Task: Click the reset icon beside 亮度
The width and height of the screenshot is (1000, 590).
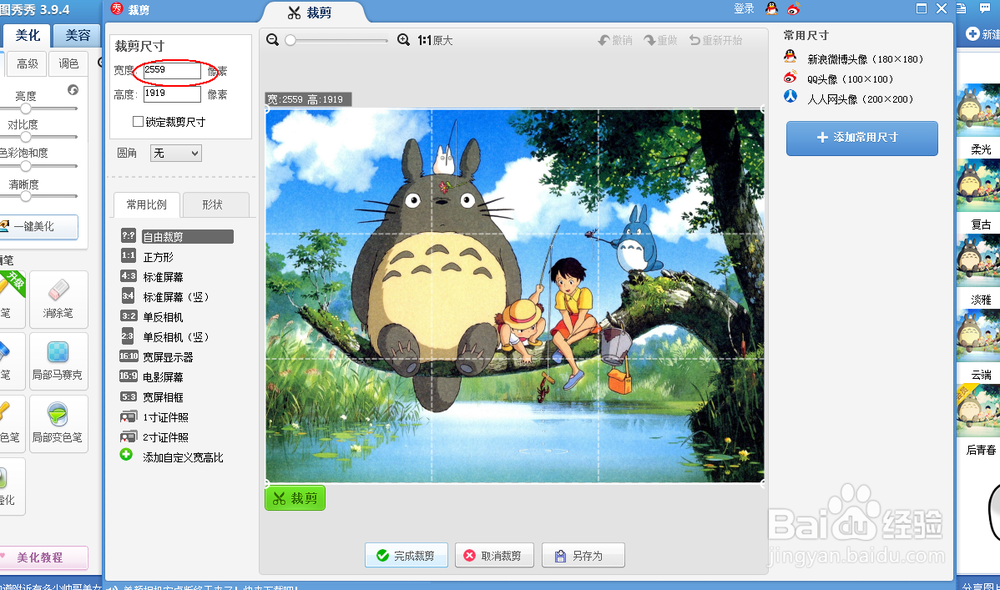Action: (x=73, y=90)
